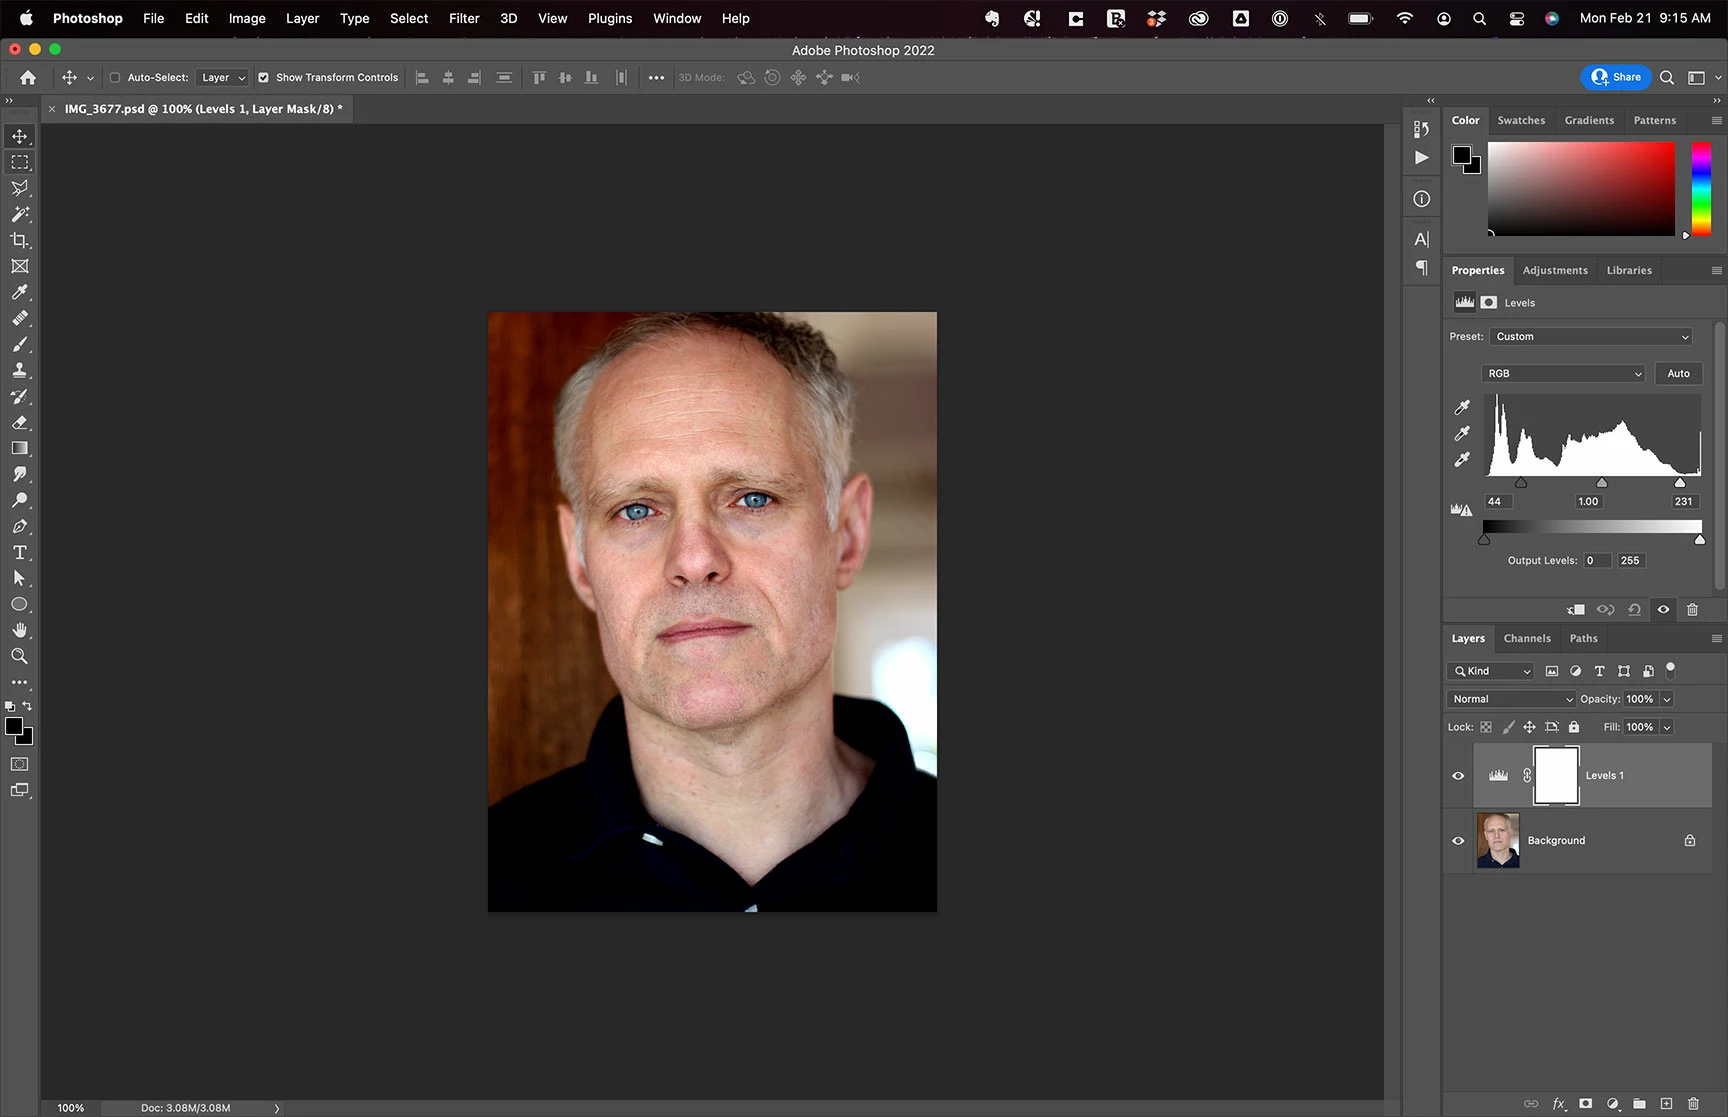Image resolution: width=1728 pixels, height=1117 pixels.
Task: Select the Clone Stamp tool
Action: (x=20, y=370)
